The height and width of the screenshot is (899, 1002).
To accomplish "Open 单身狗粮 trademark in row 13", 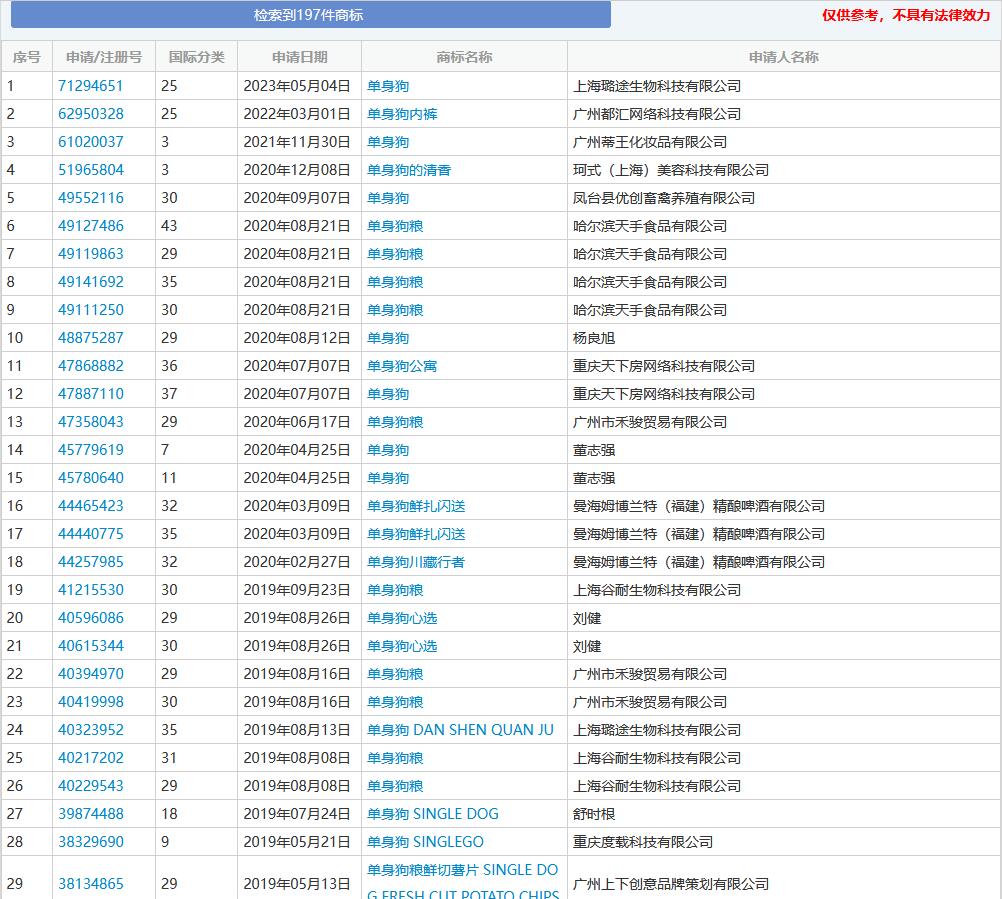I will (x=395, y=422).
